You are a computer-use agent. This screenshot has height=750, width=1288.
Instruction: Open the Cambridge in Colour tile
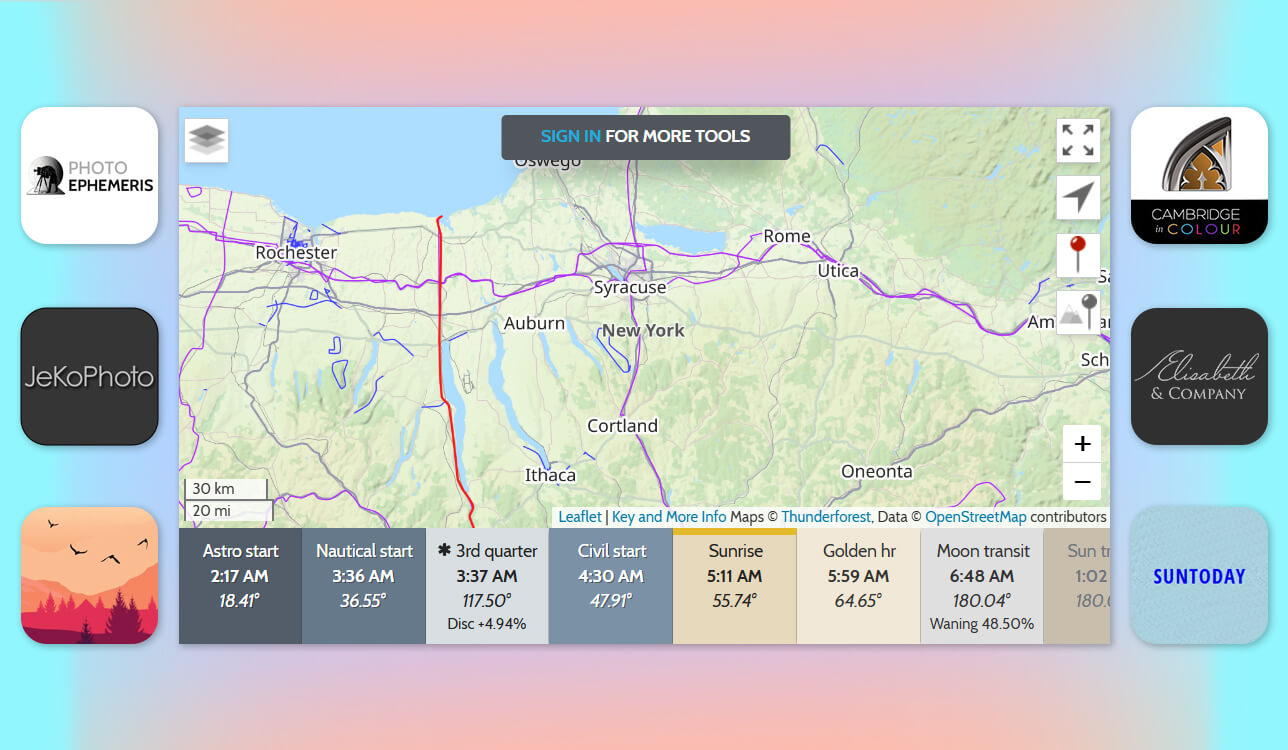coord(1199,175)
